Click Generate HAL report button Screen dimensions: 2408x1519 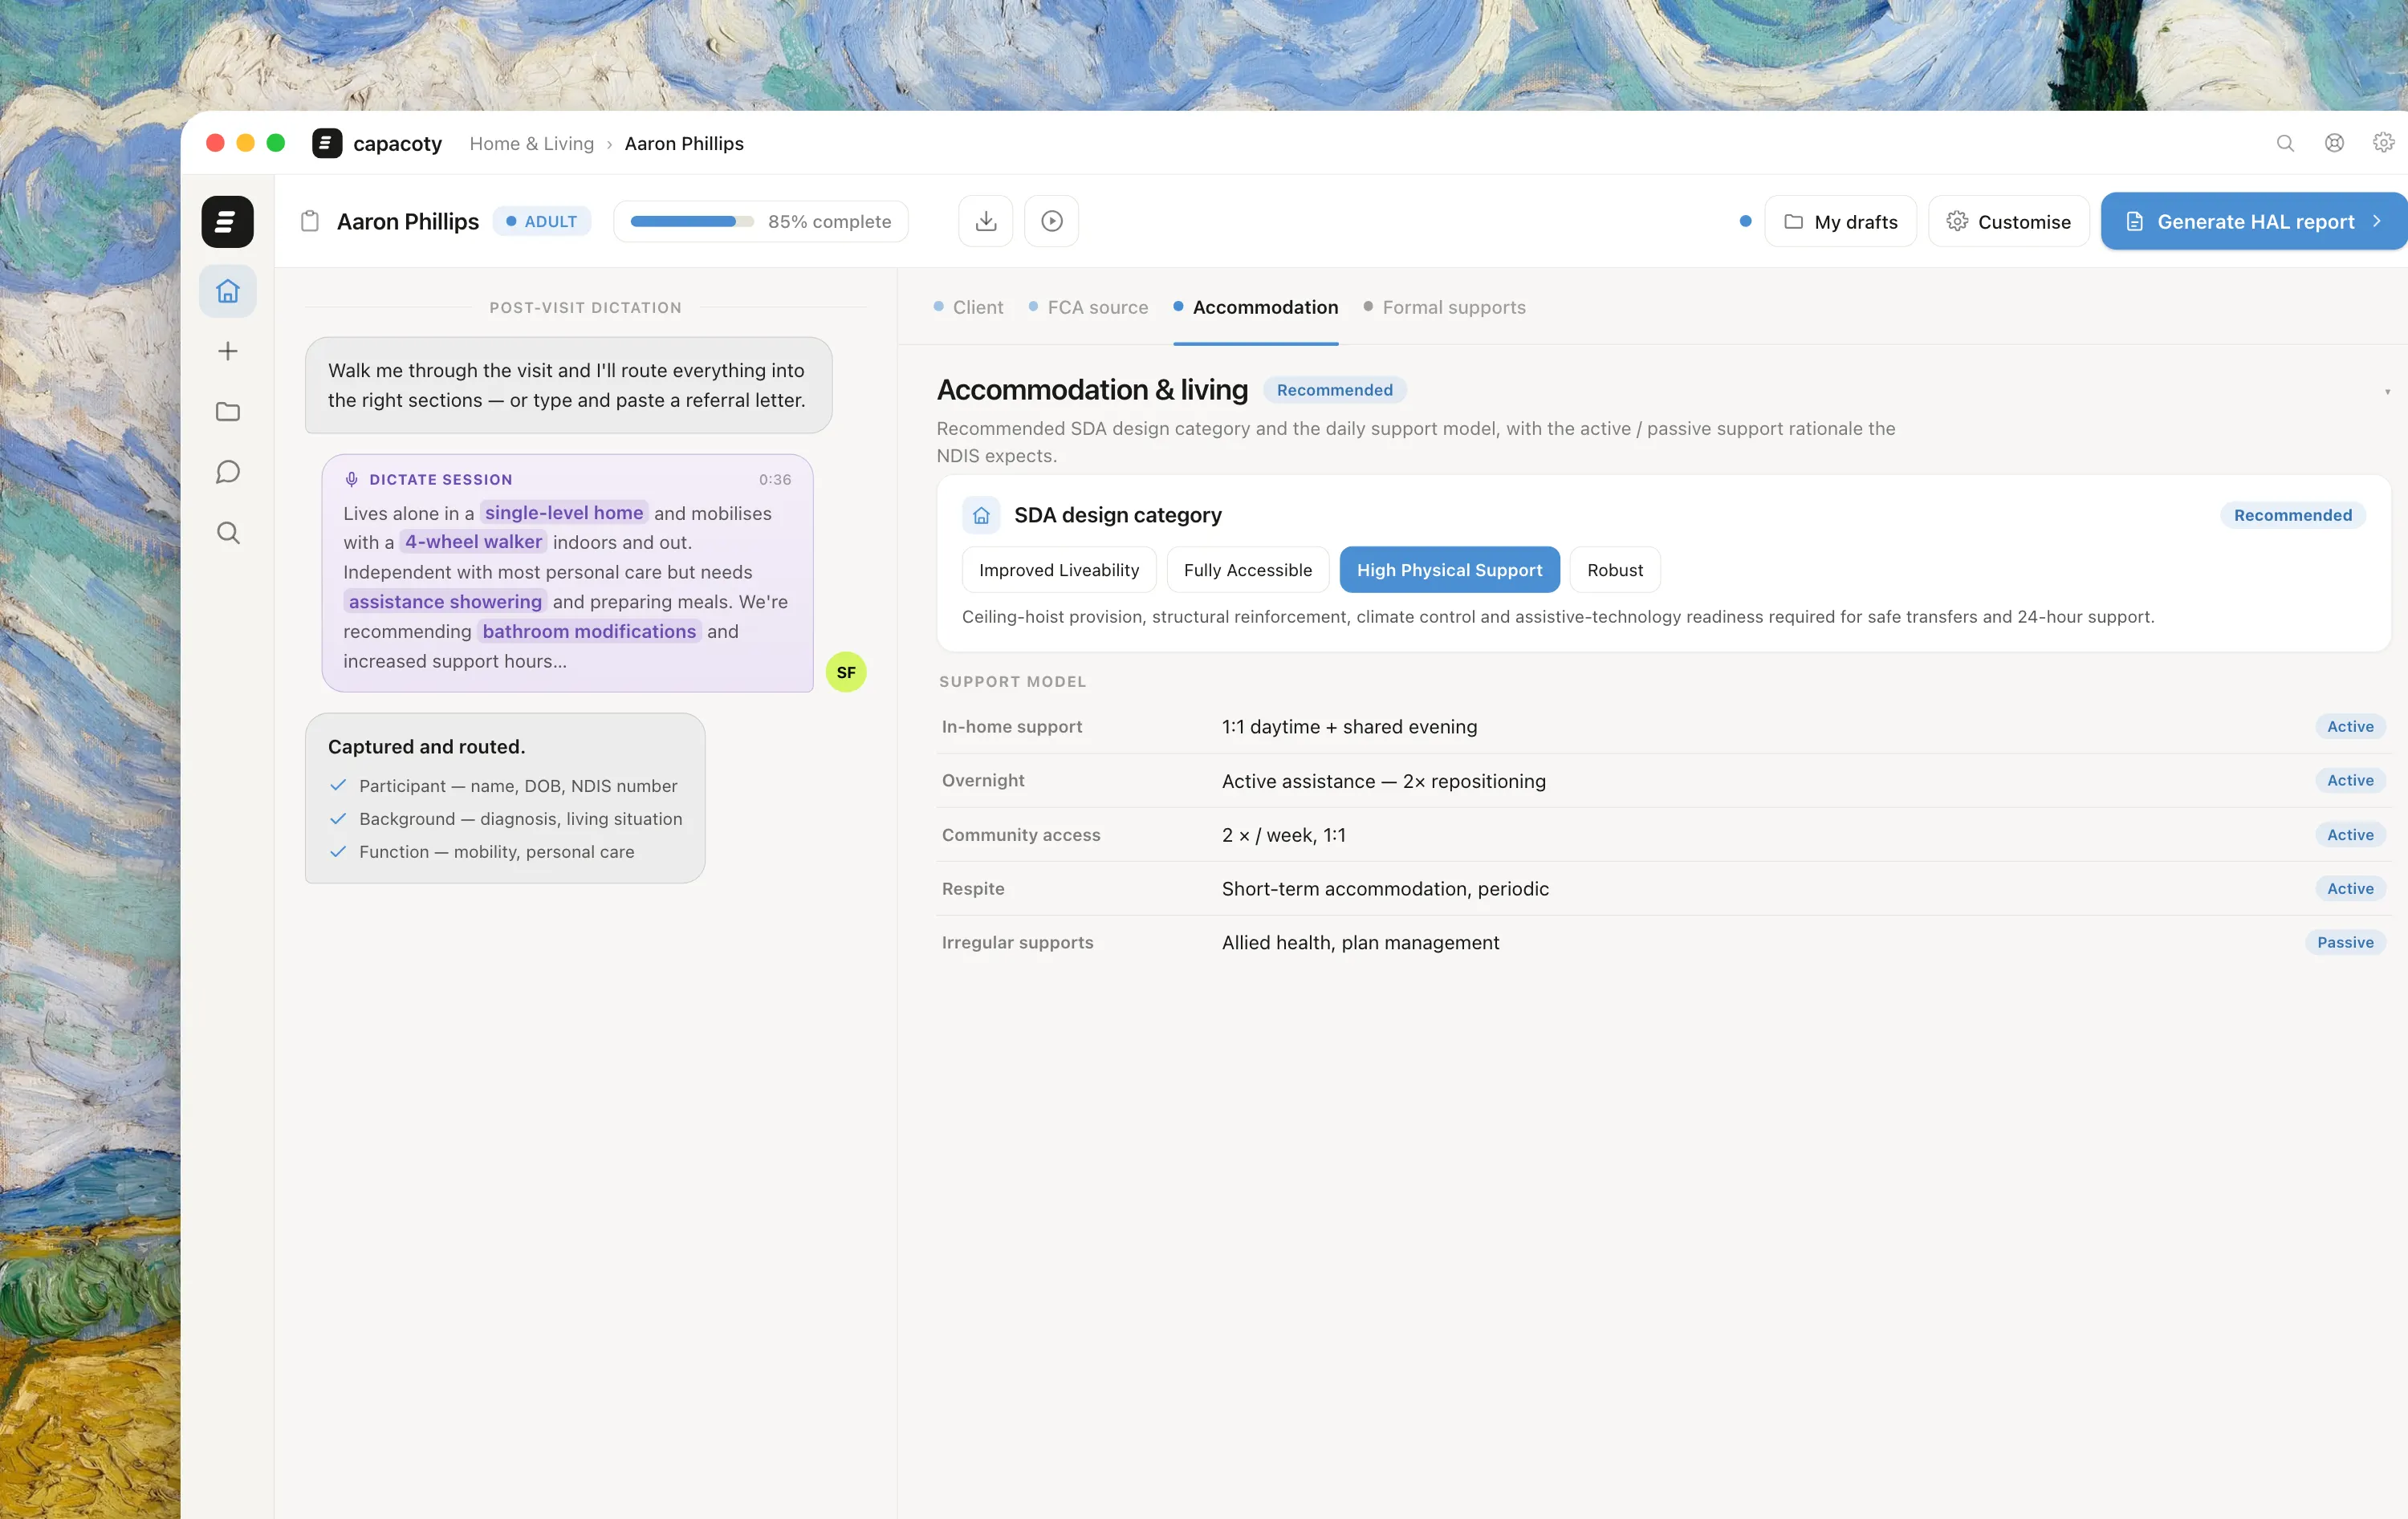click(x=2254, y=221)
